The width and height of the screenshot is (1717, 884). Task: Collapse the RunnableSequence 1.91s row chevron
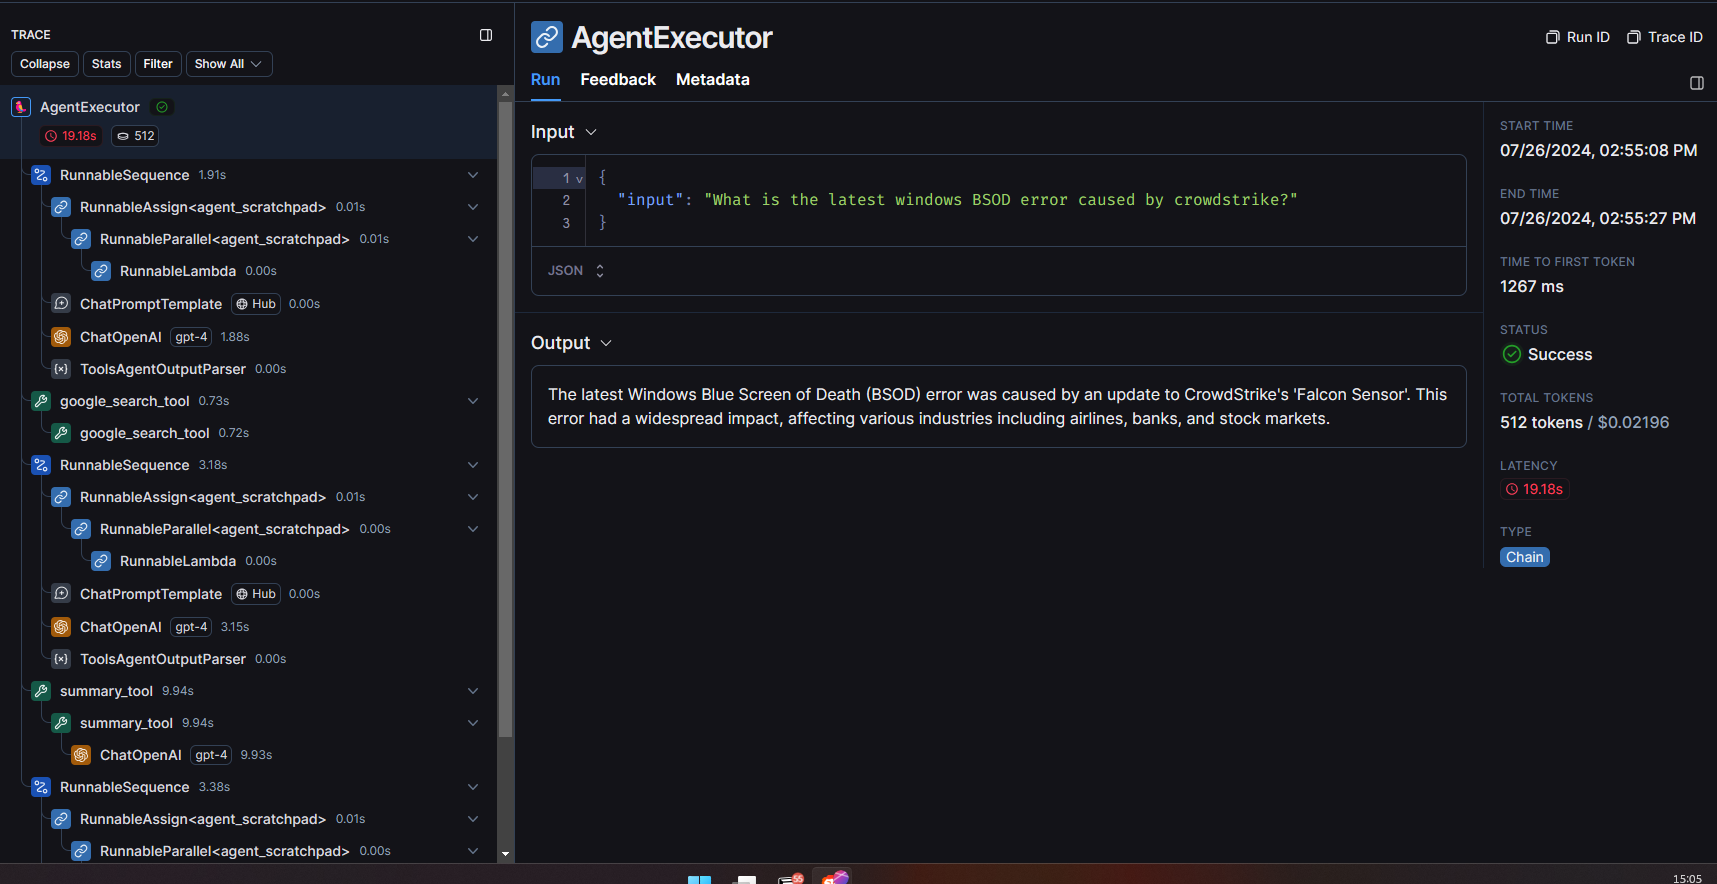click(x=473, y=175)
